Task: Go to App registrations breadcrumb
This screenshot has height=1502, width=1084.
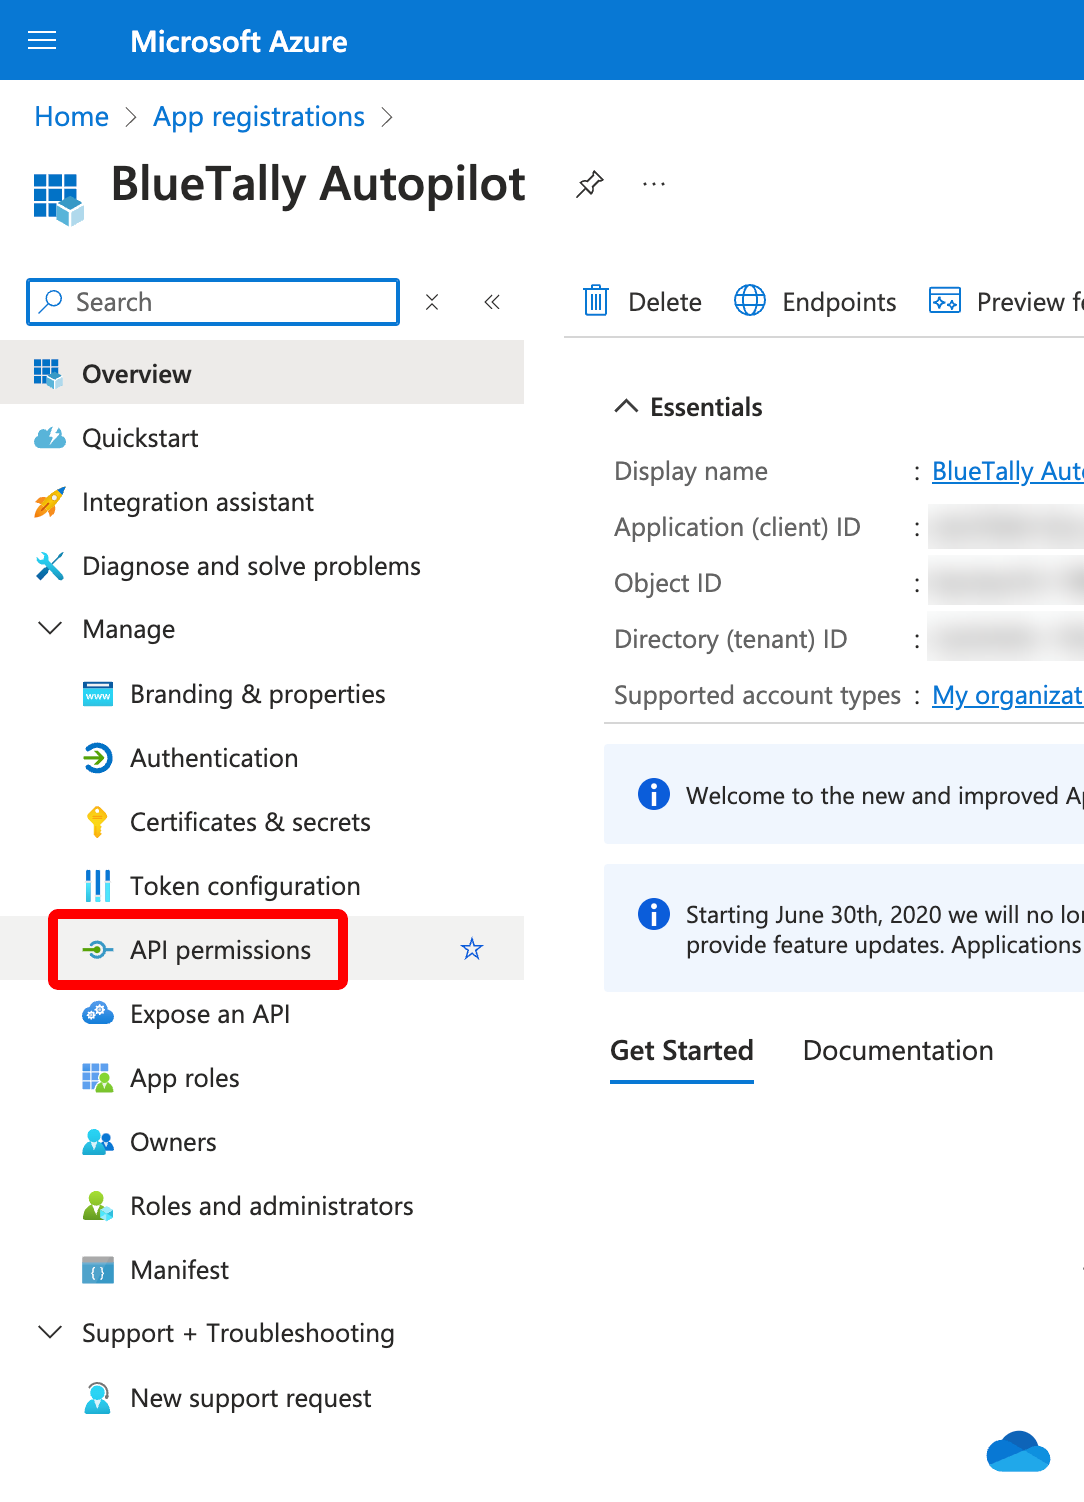Action: click(259, 118)
